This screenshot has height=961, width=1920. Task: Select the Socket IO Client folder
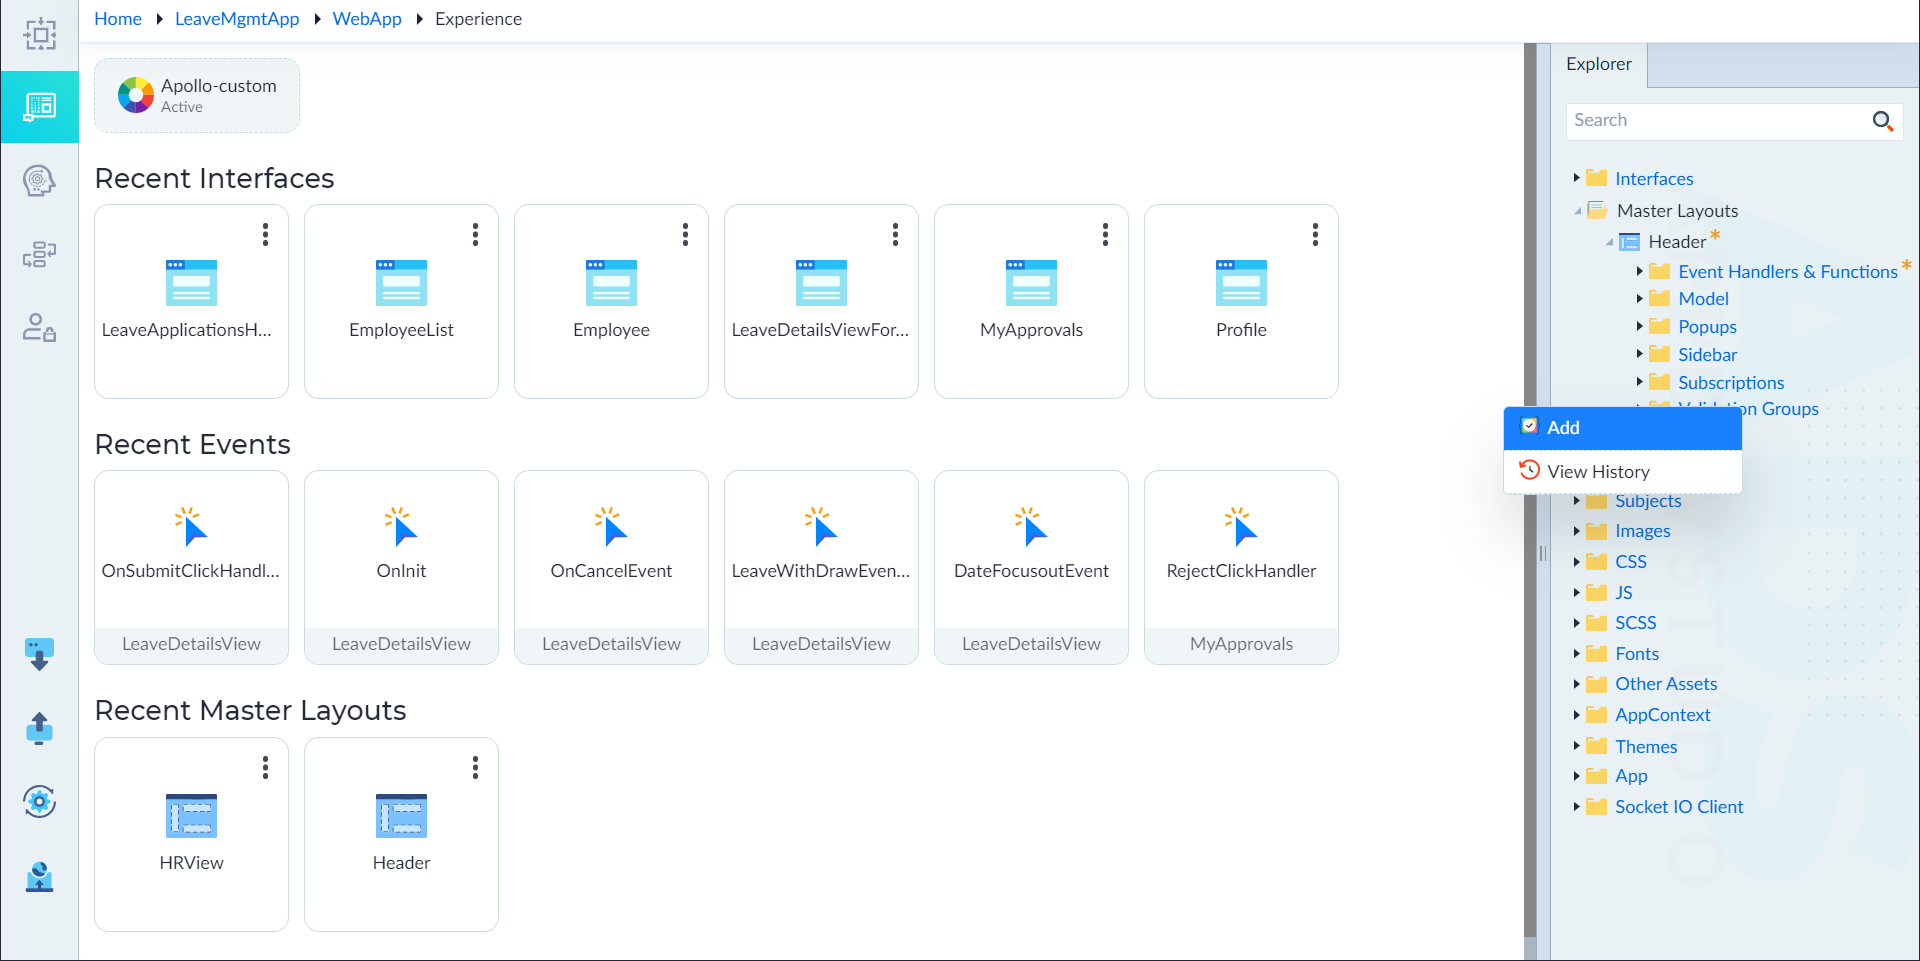[x=1679, y=807]
